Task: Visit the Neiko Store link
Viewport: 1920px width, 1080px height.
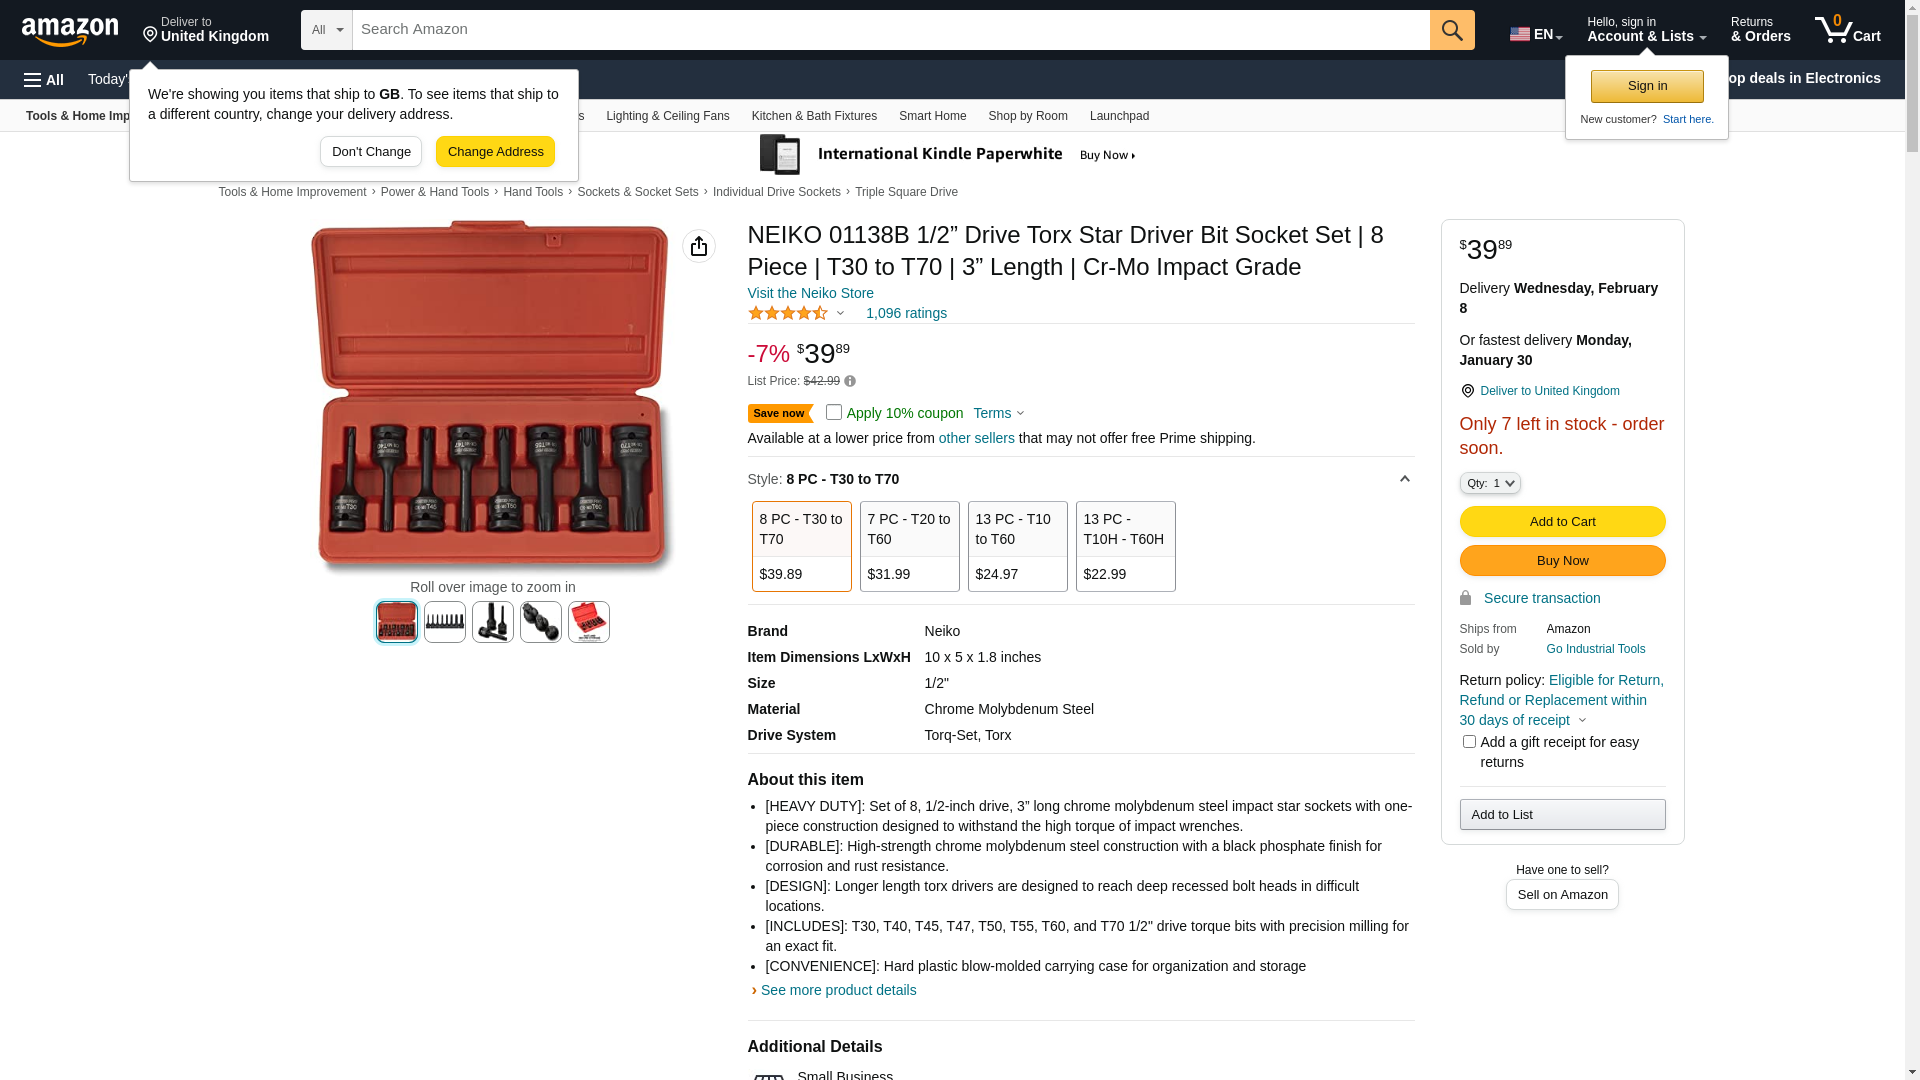Action: coord(810,293)
